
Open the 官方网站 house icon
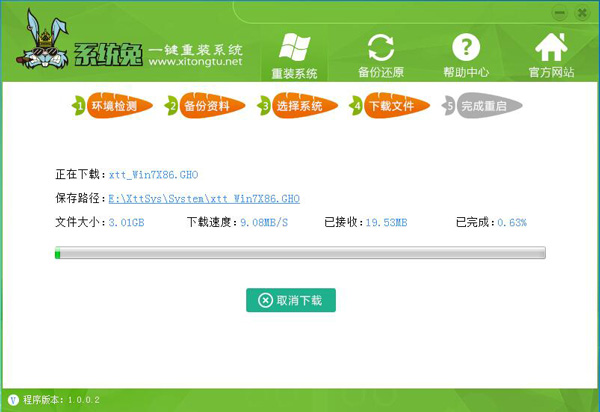coord(551,47)
